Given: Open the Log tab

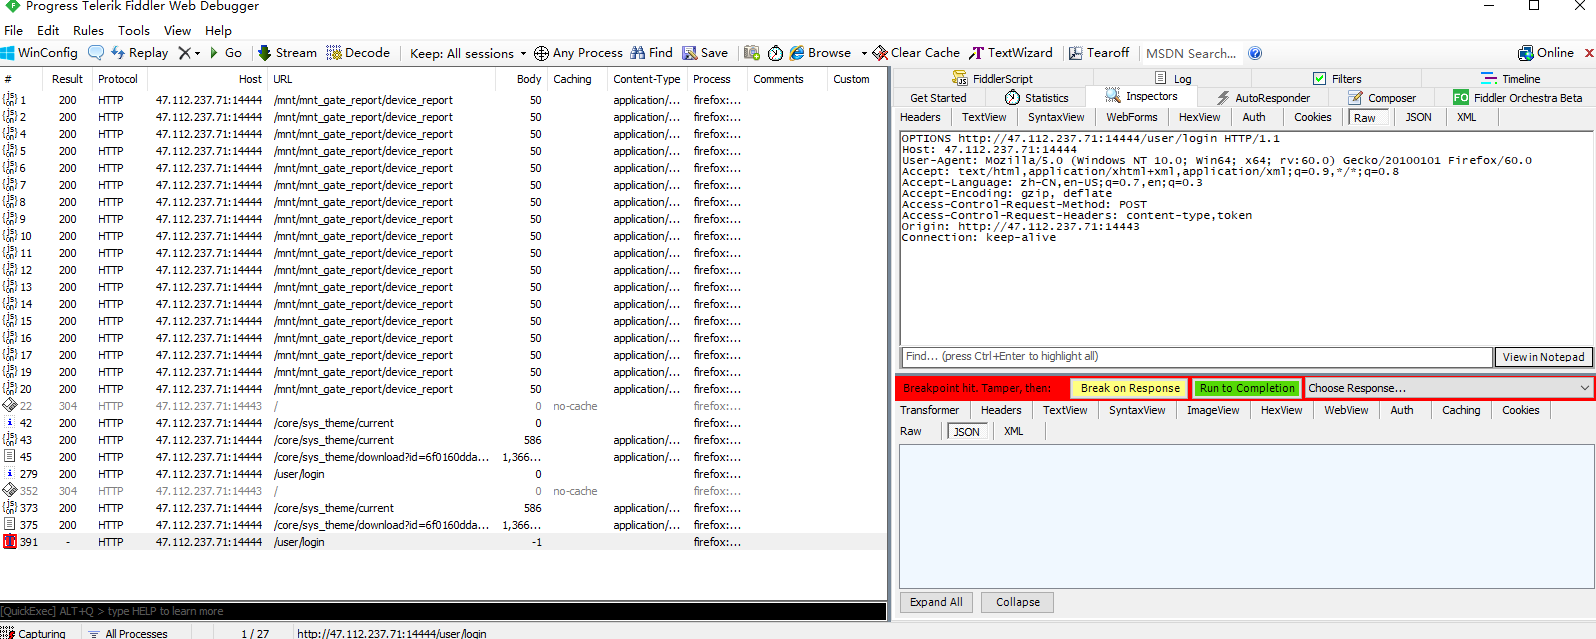Looking at the screenshot, I should pos(1173,79).
